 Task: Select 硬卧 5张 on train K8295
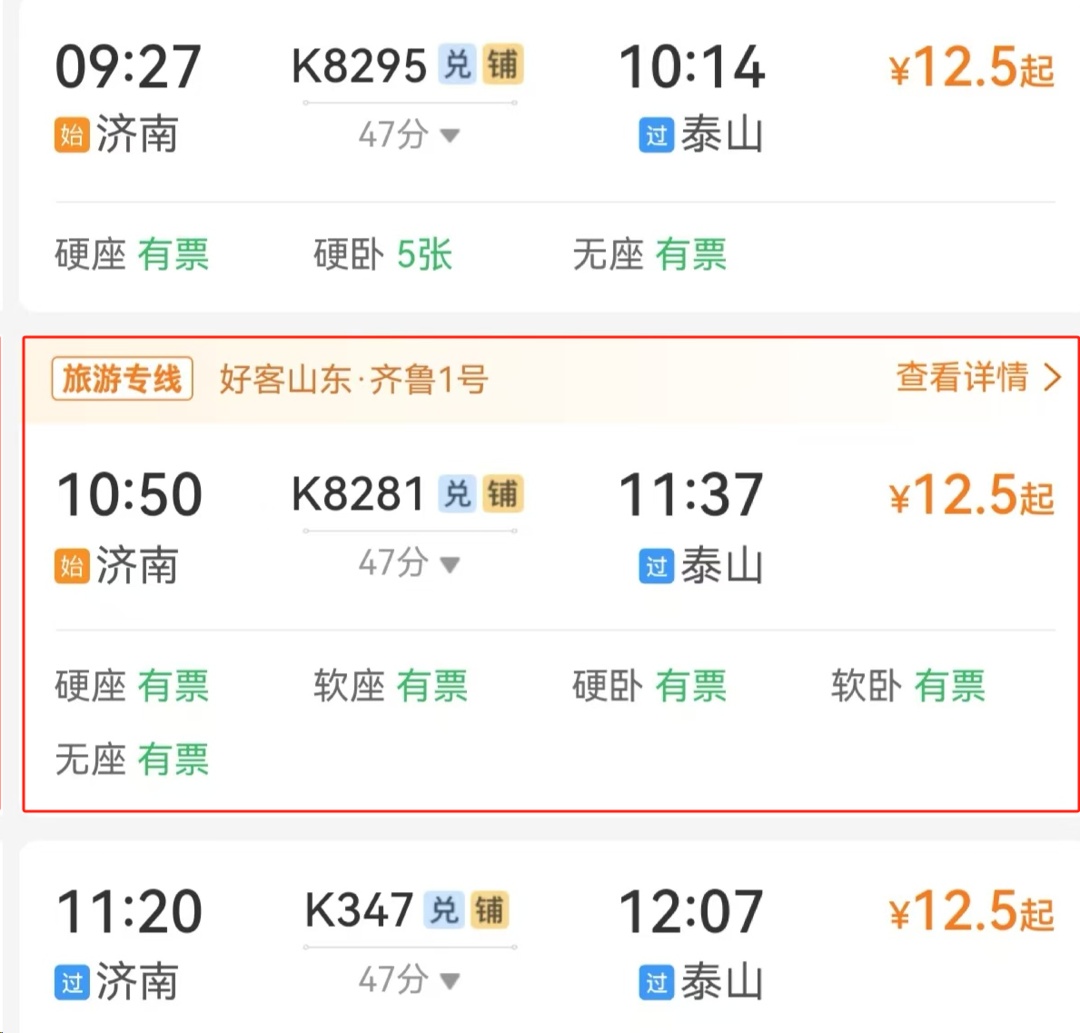pyautogui.click(x=383, y=255)
